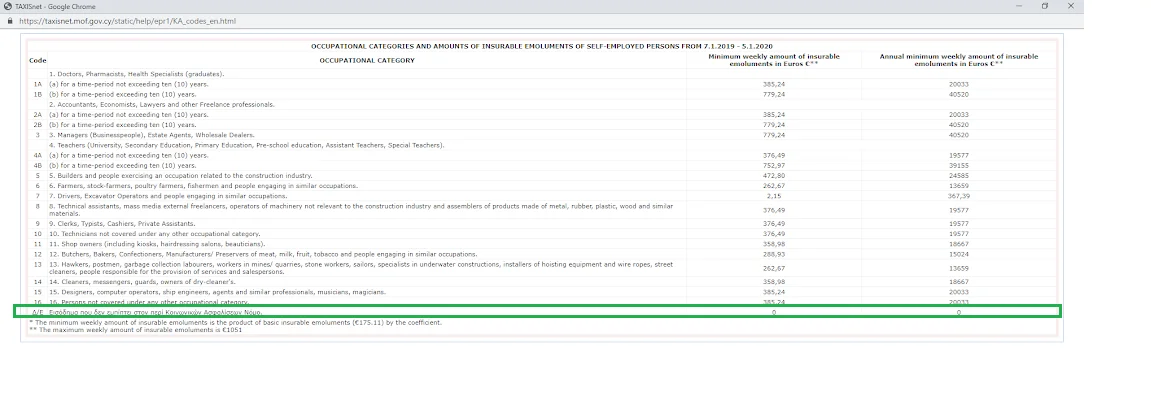Screen dimensions: 1151x397
Task: Click annual value '18667' in Shop owners row
Action: [x=959, y=244]
